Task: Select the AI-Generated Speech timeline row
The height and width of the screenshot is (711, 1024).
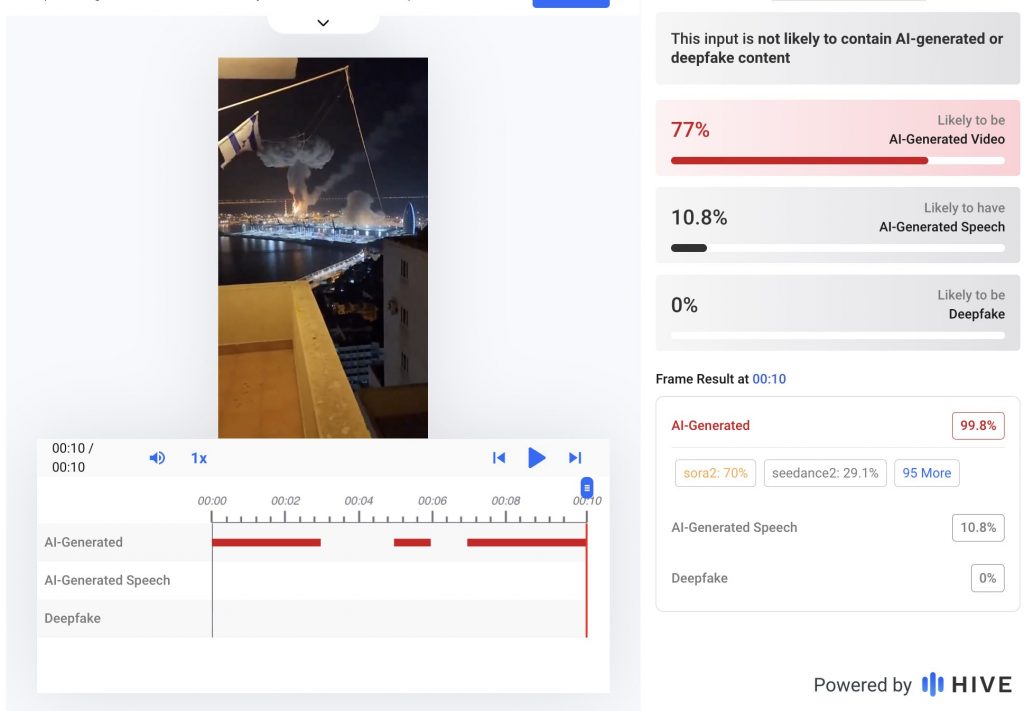Action: tap(107, 580)
